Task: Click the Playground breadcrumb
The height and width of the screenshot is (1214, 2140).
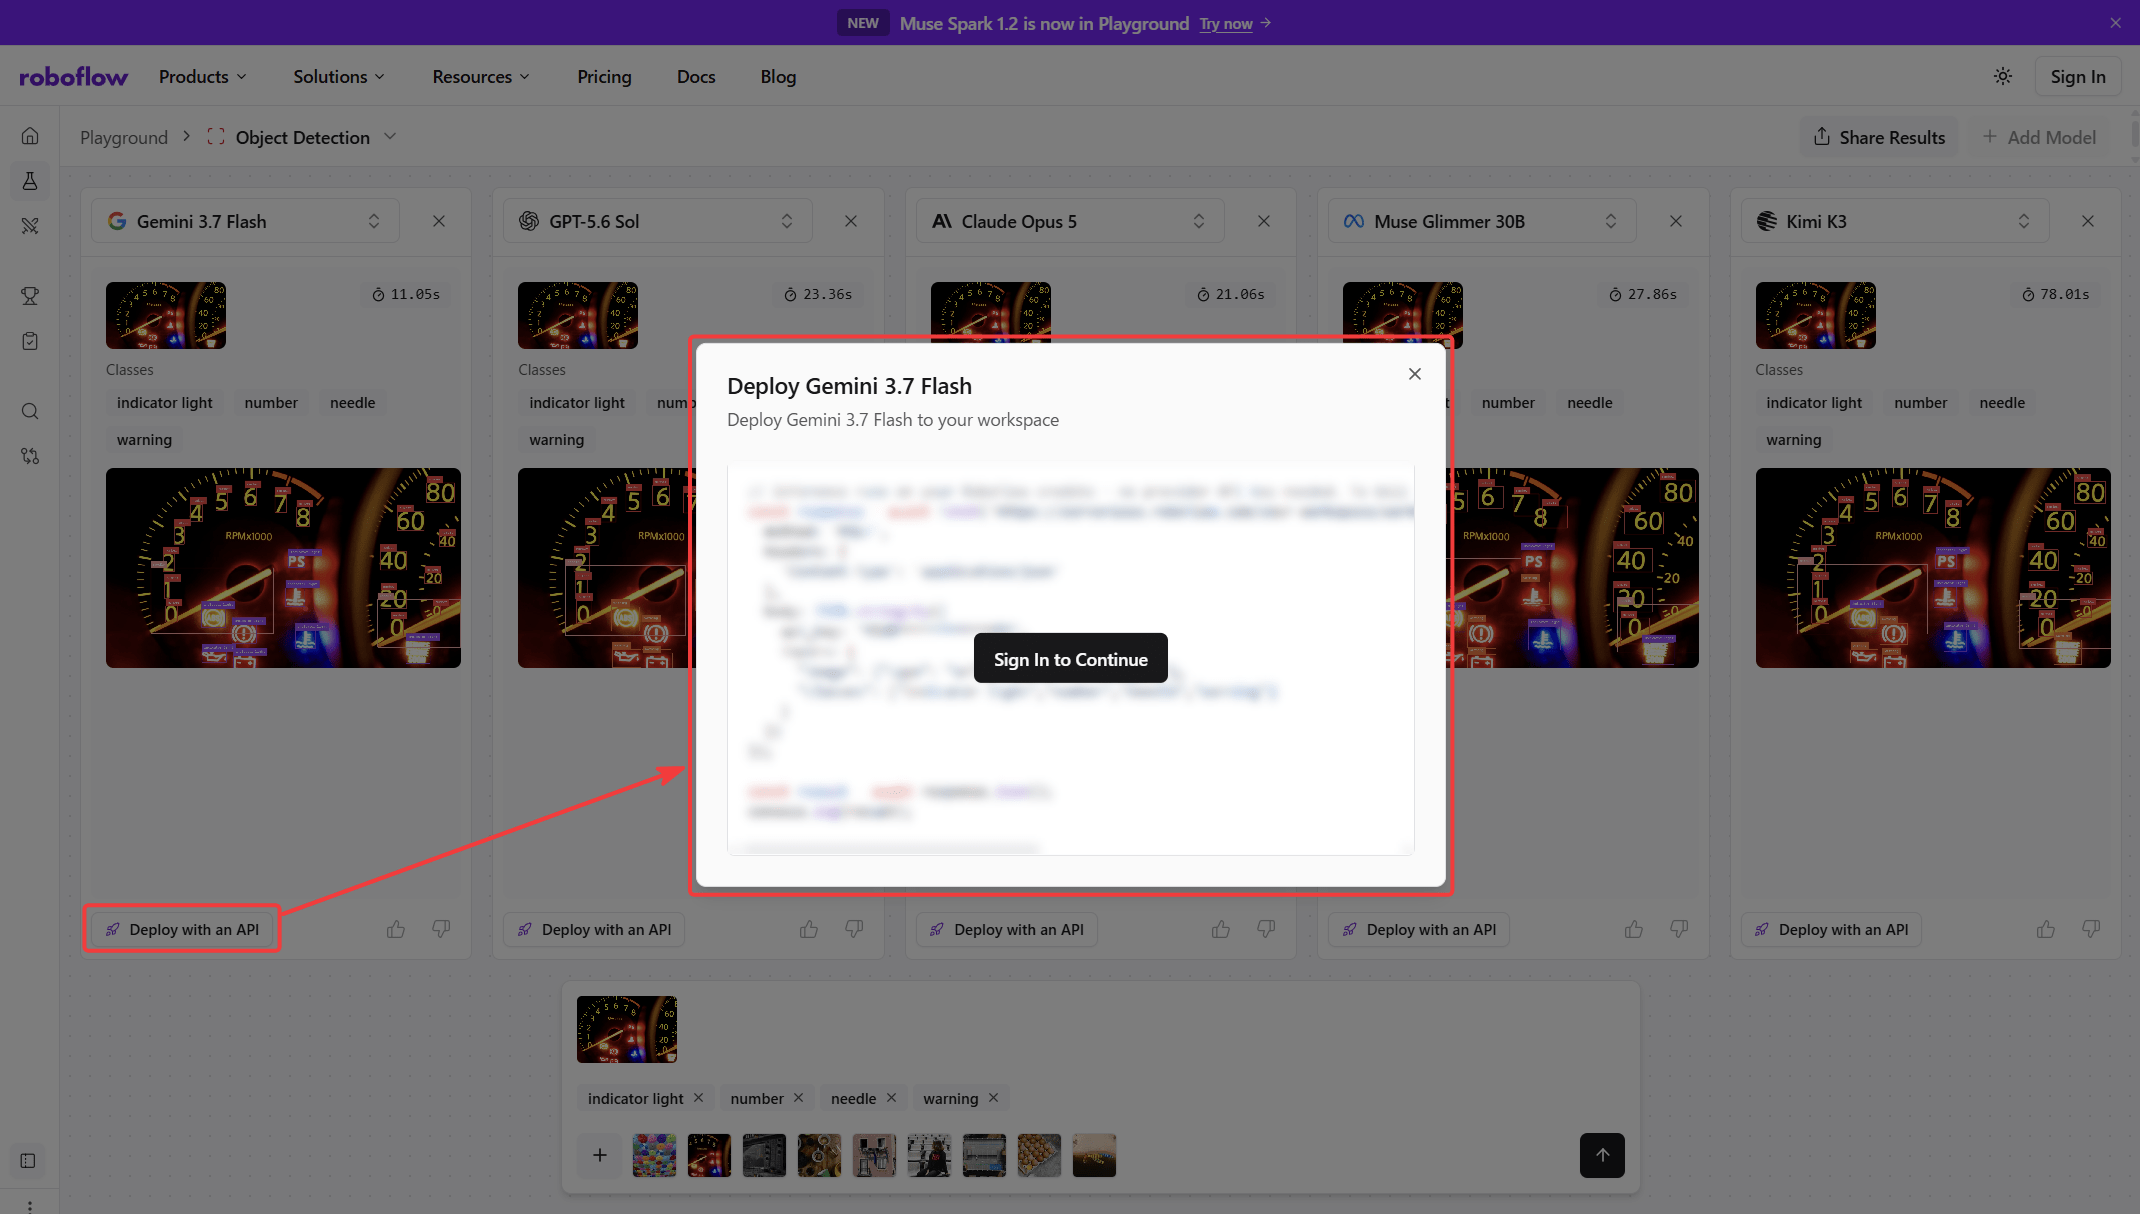Action: (x=124, y=137)
